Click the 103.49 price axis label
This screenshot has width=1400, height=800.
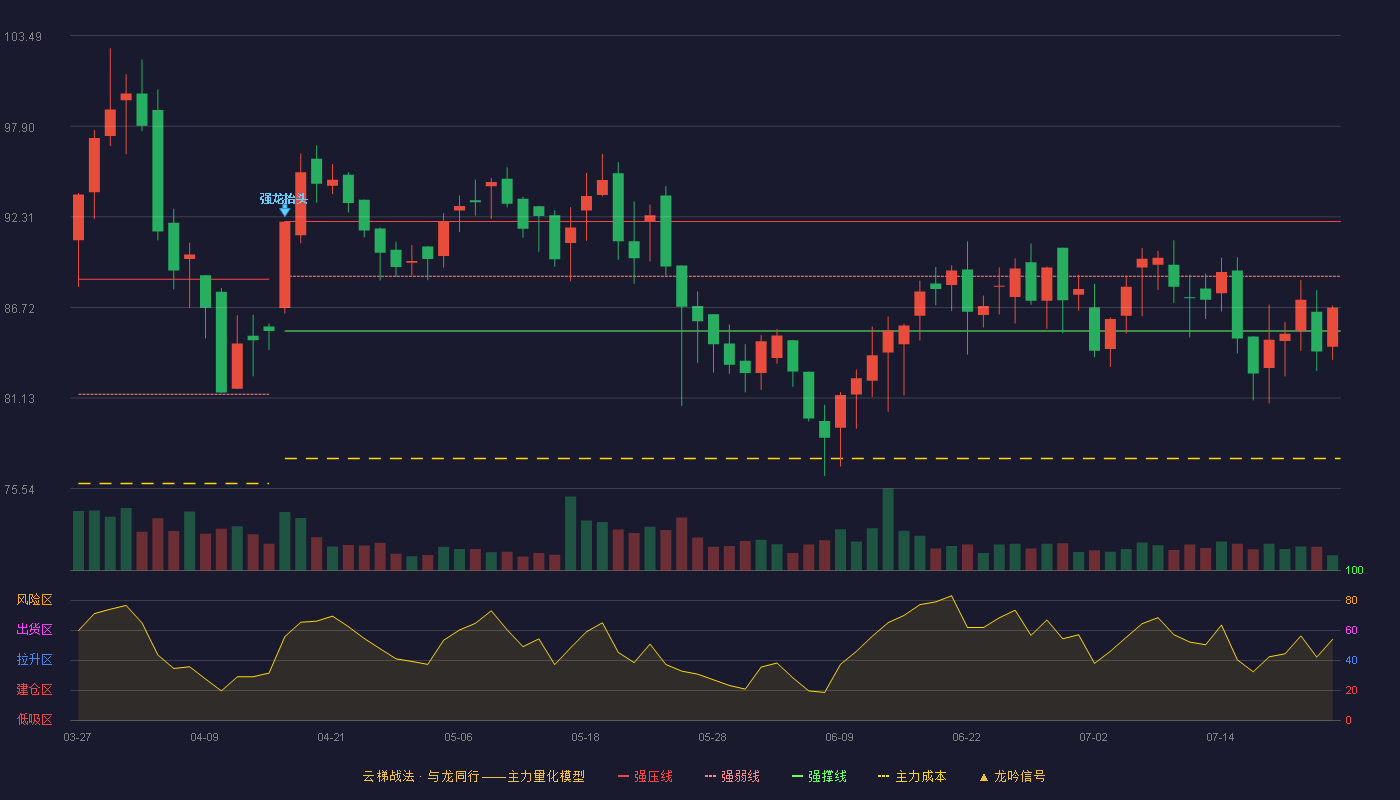tap(22, 37)
